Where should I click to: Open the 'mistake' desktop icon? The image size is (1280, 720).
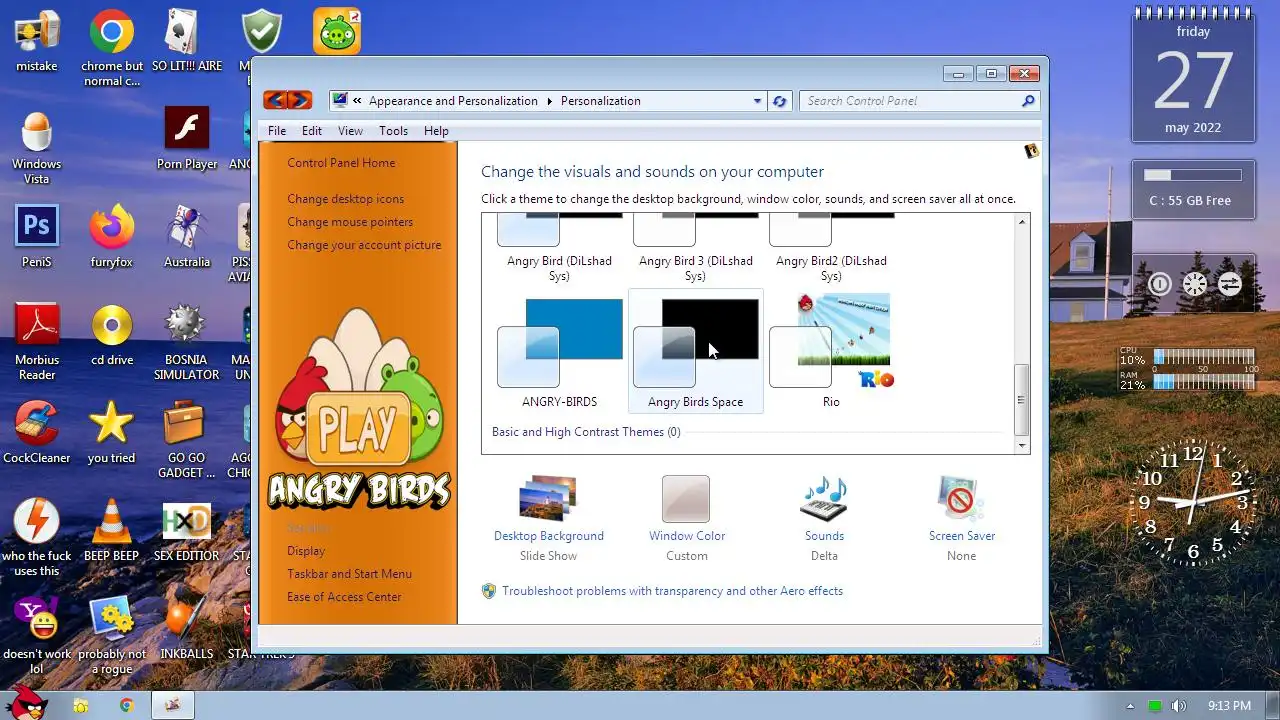37,42
